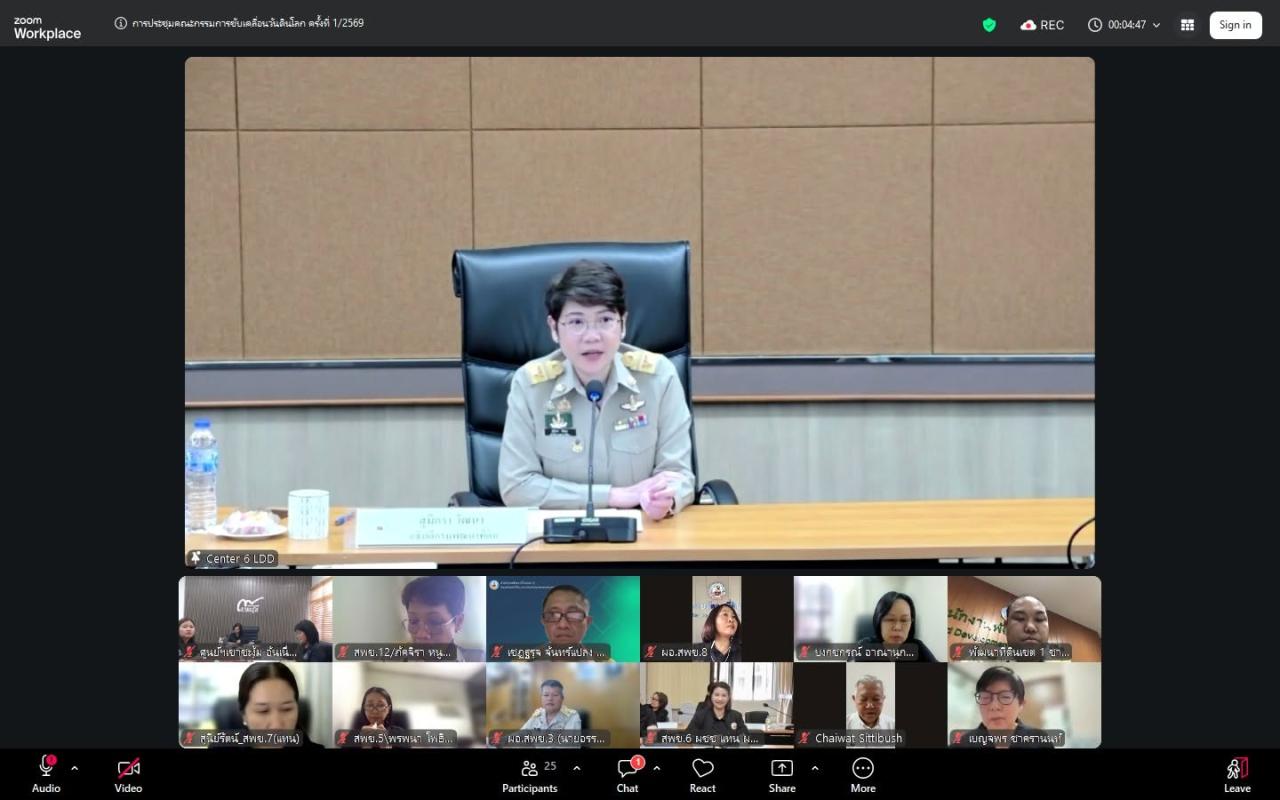Select the ผอ.สพข.3 participant thumbnail

[x=563, y=705]
